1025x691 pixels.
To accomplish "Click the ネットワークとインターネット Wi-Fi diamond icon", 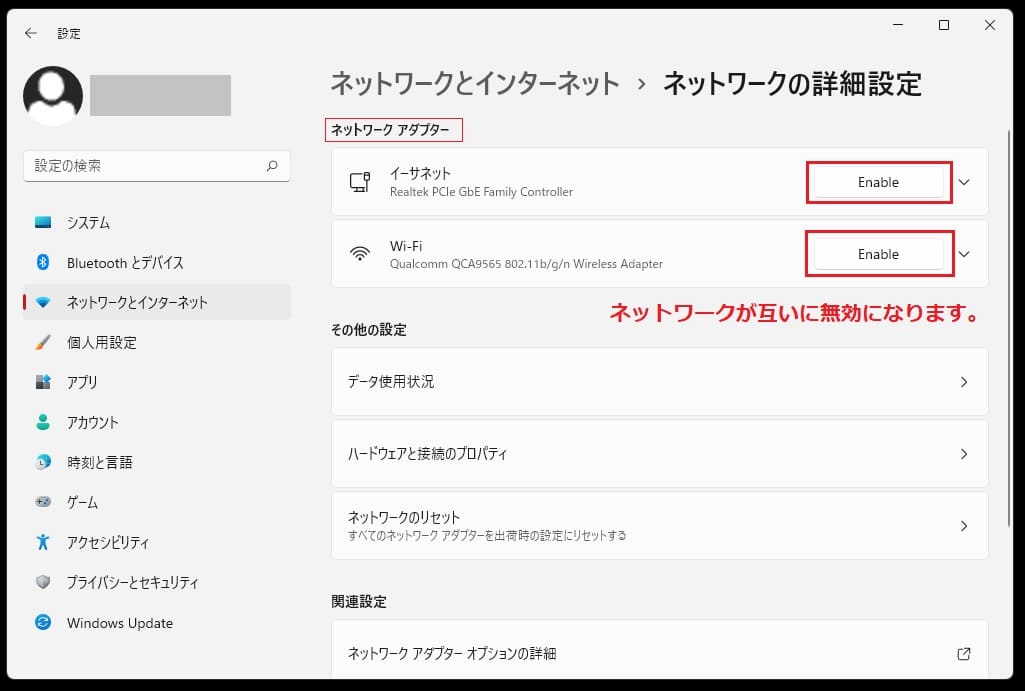I will pos(43,302).
